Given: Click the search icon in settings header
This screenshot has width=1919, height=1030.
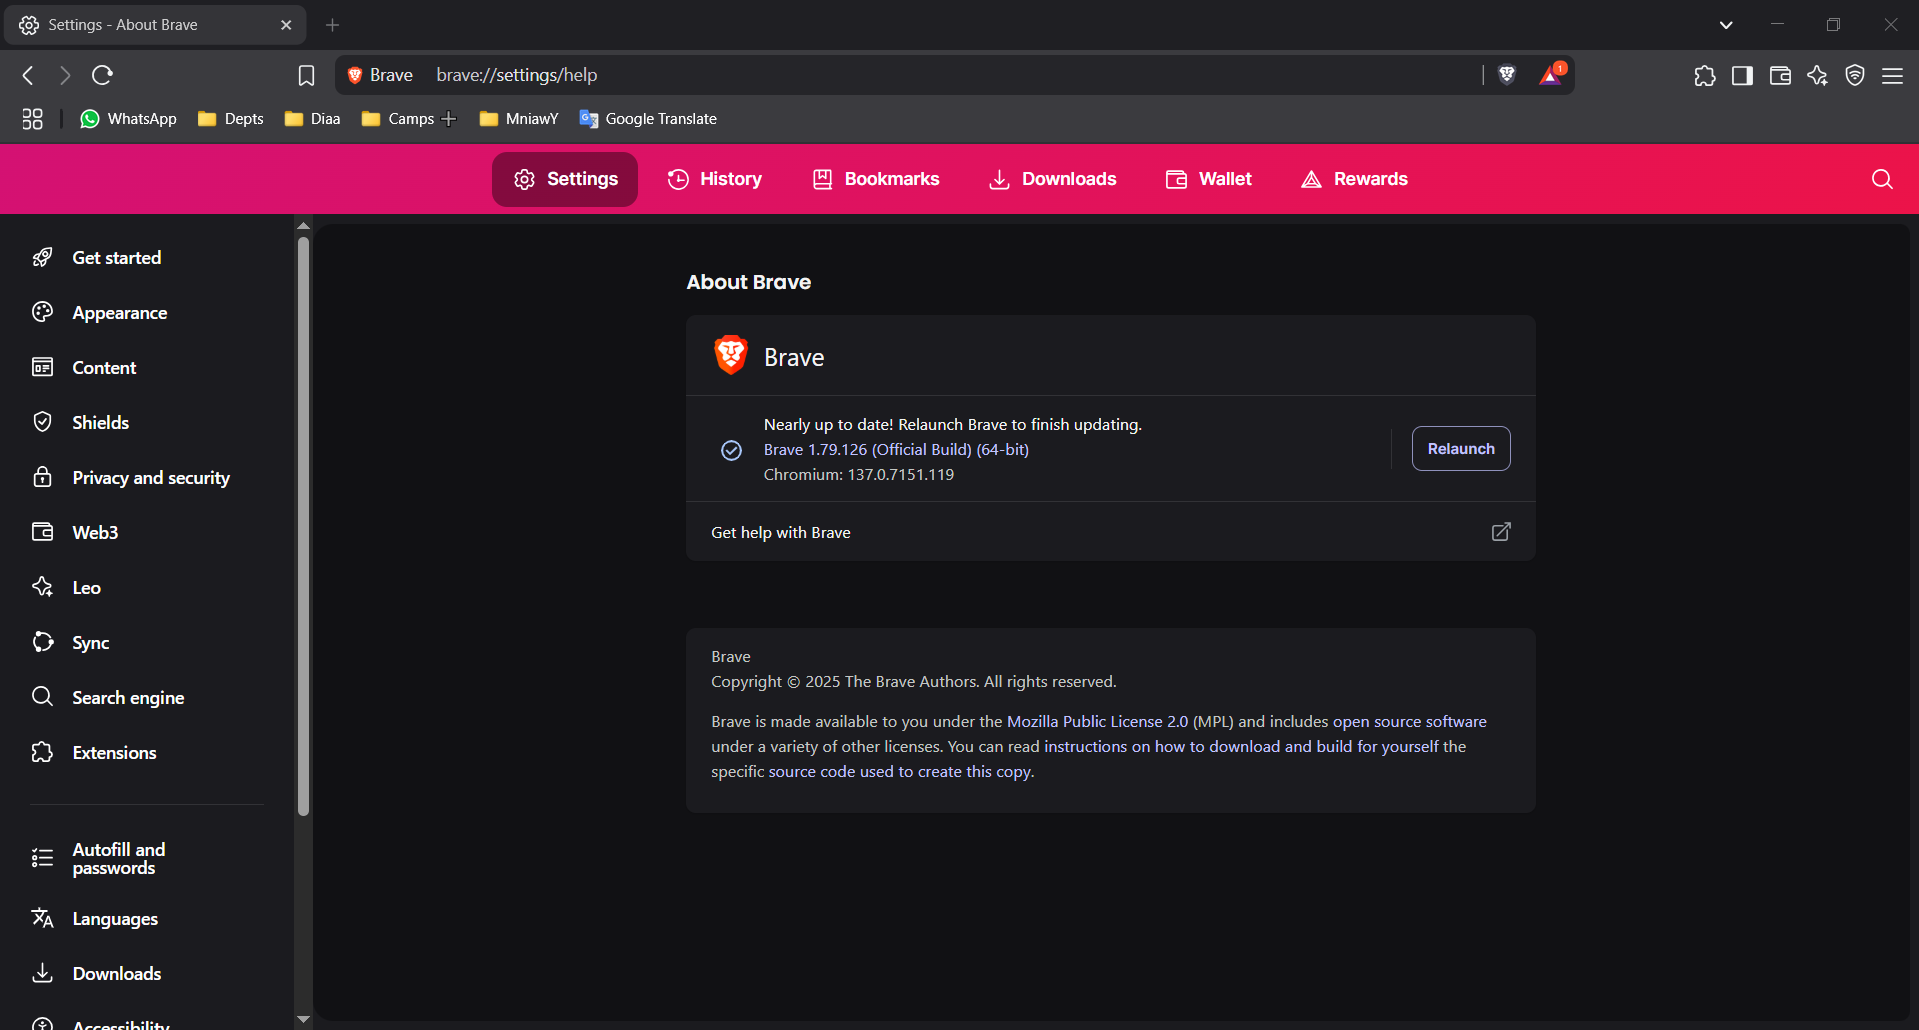Looking at the screenshot, I should [1882, 179].
